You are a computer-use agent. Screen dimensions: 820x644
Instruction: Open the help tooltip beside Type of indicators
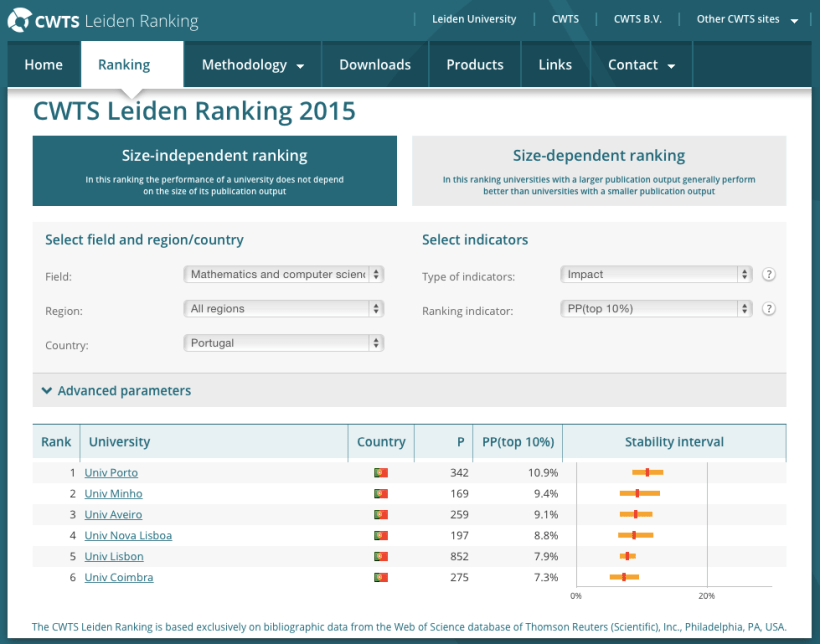769,274
